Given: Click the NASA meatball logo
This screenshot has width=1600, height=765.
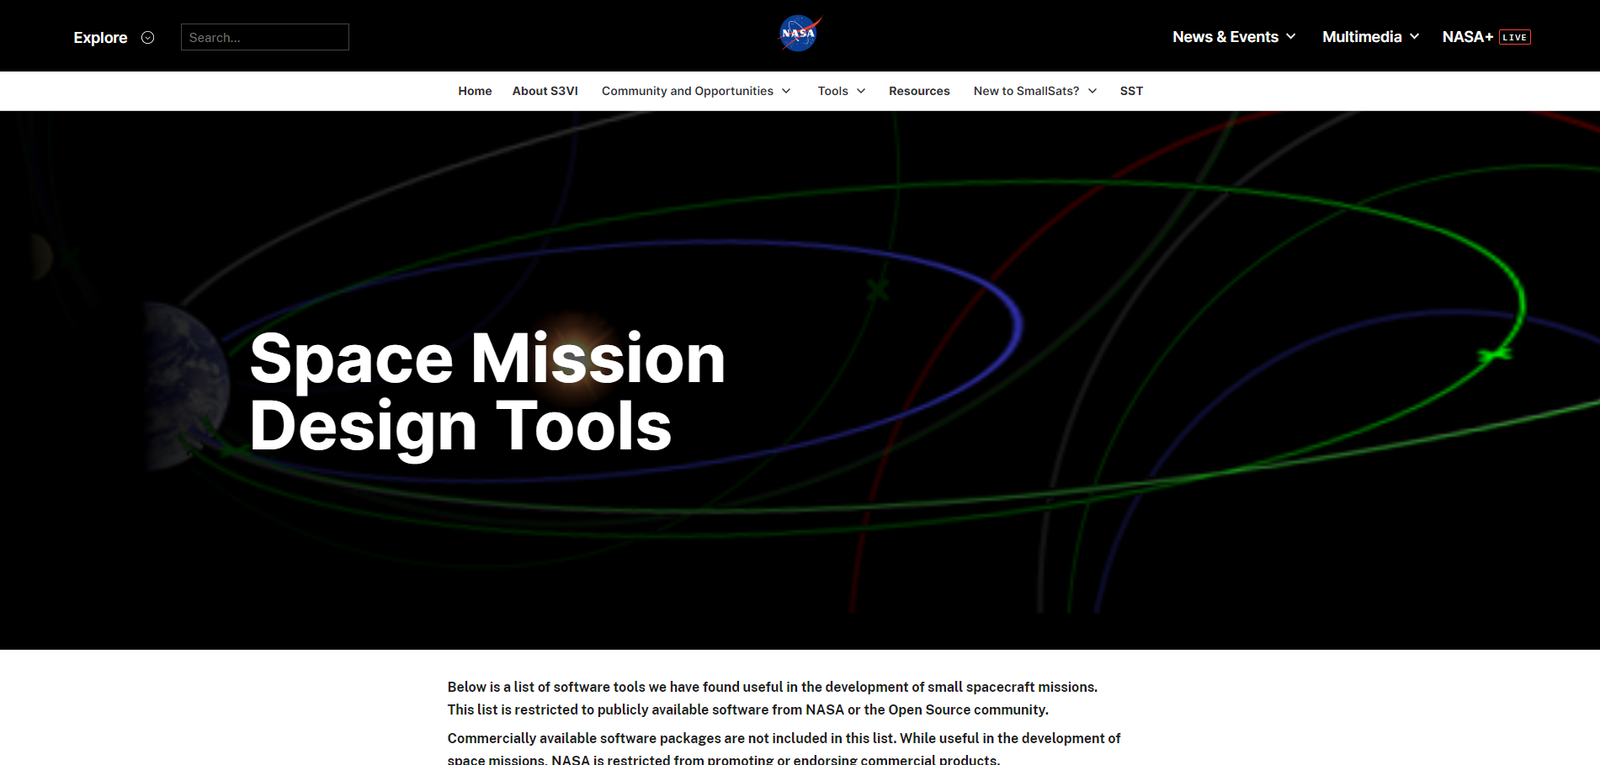Looking at the screenshot, I should (800, 34).
